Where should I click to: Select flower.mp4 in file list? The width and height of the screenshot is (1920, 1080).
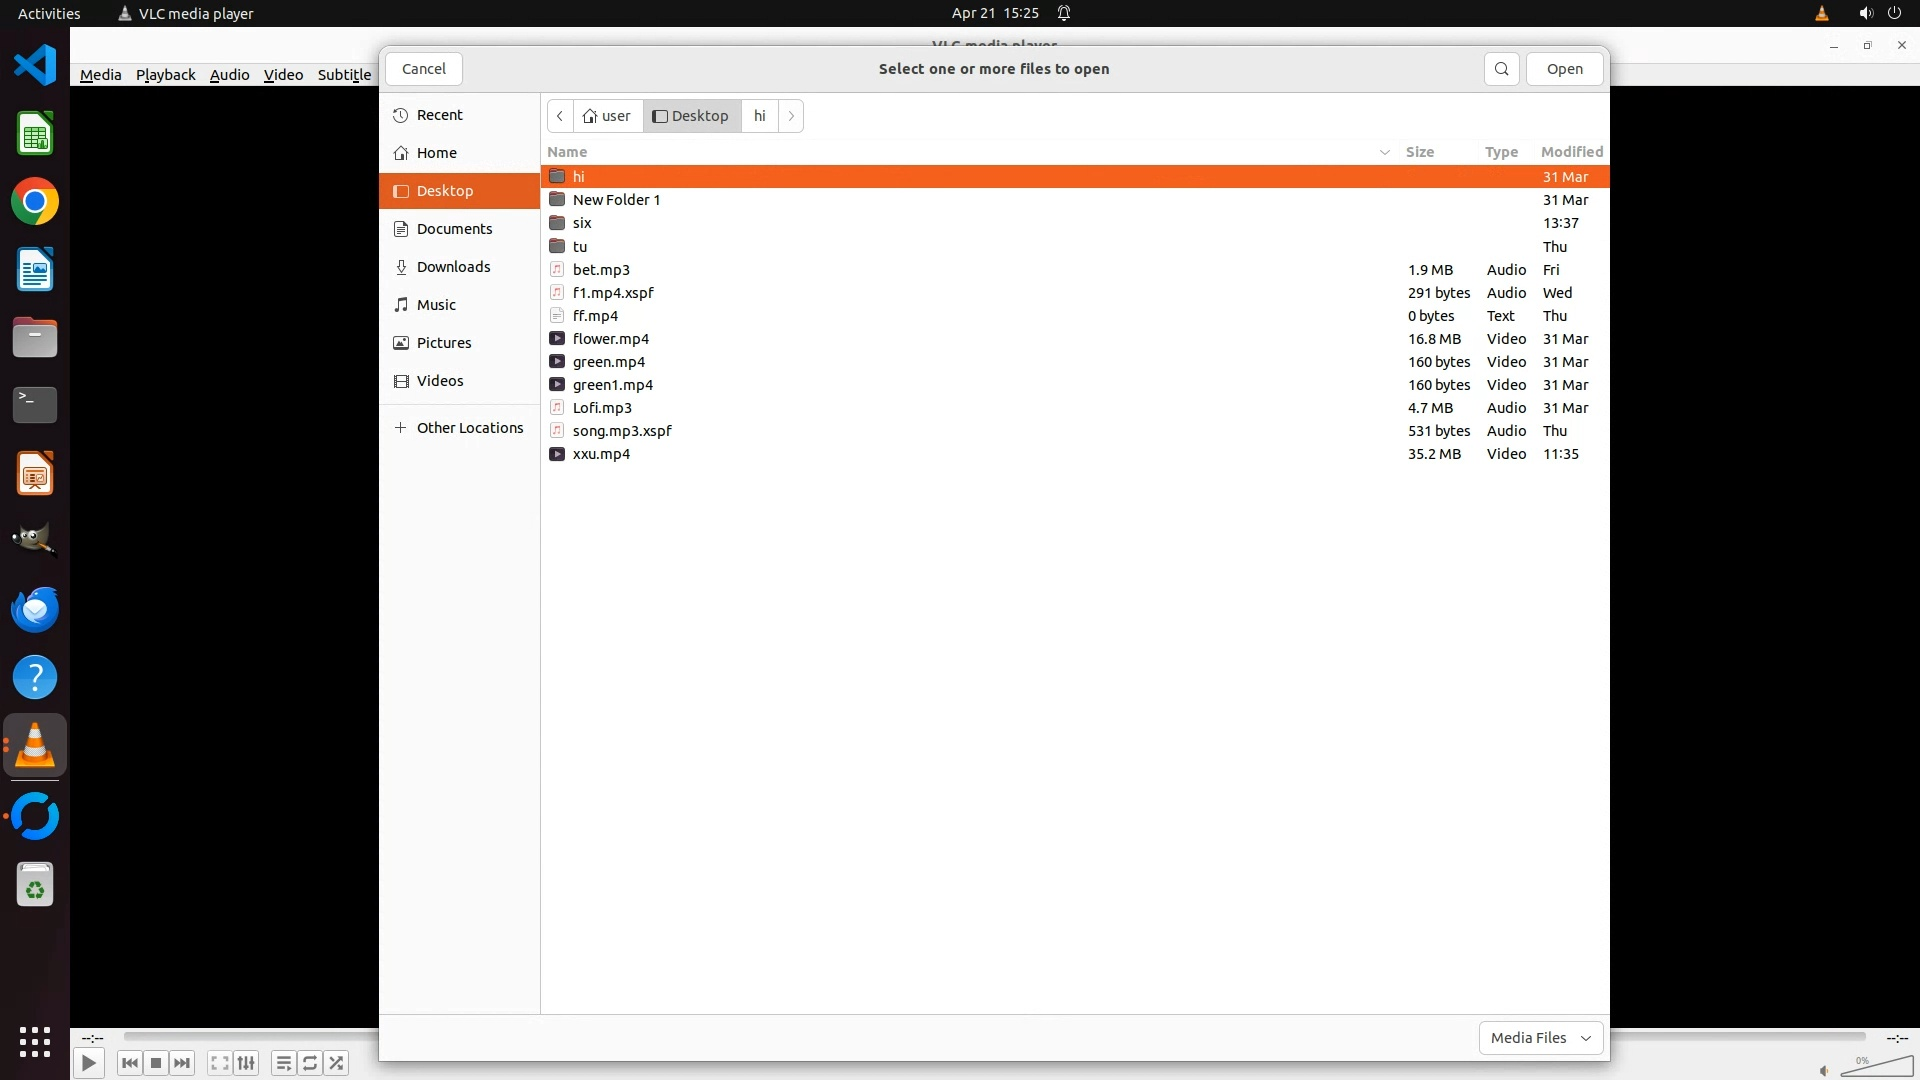611,339
